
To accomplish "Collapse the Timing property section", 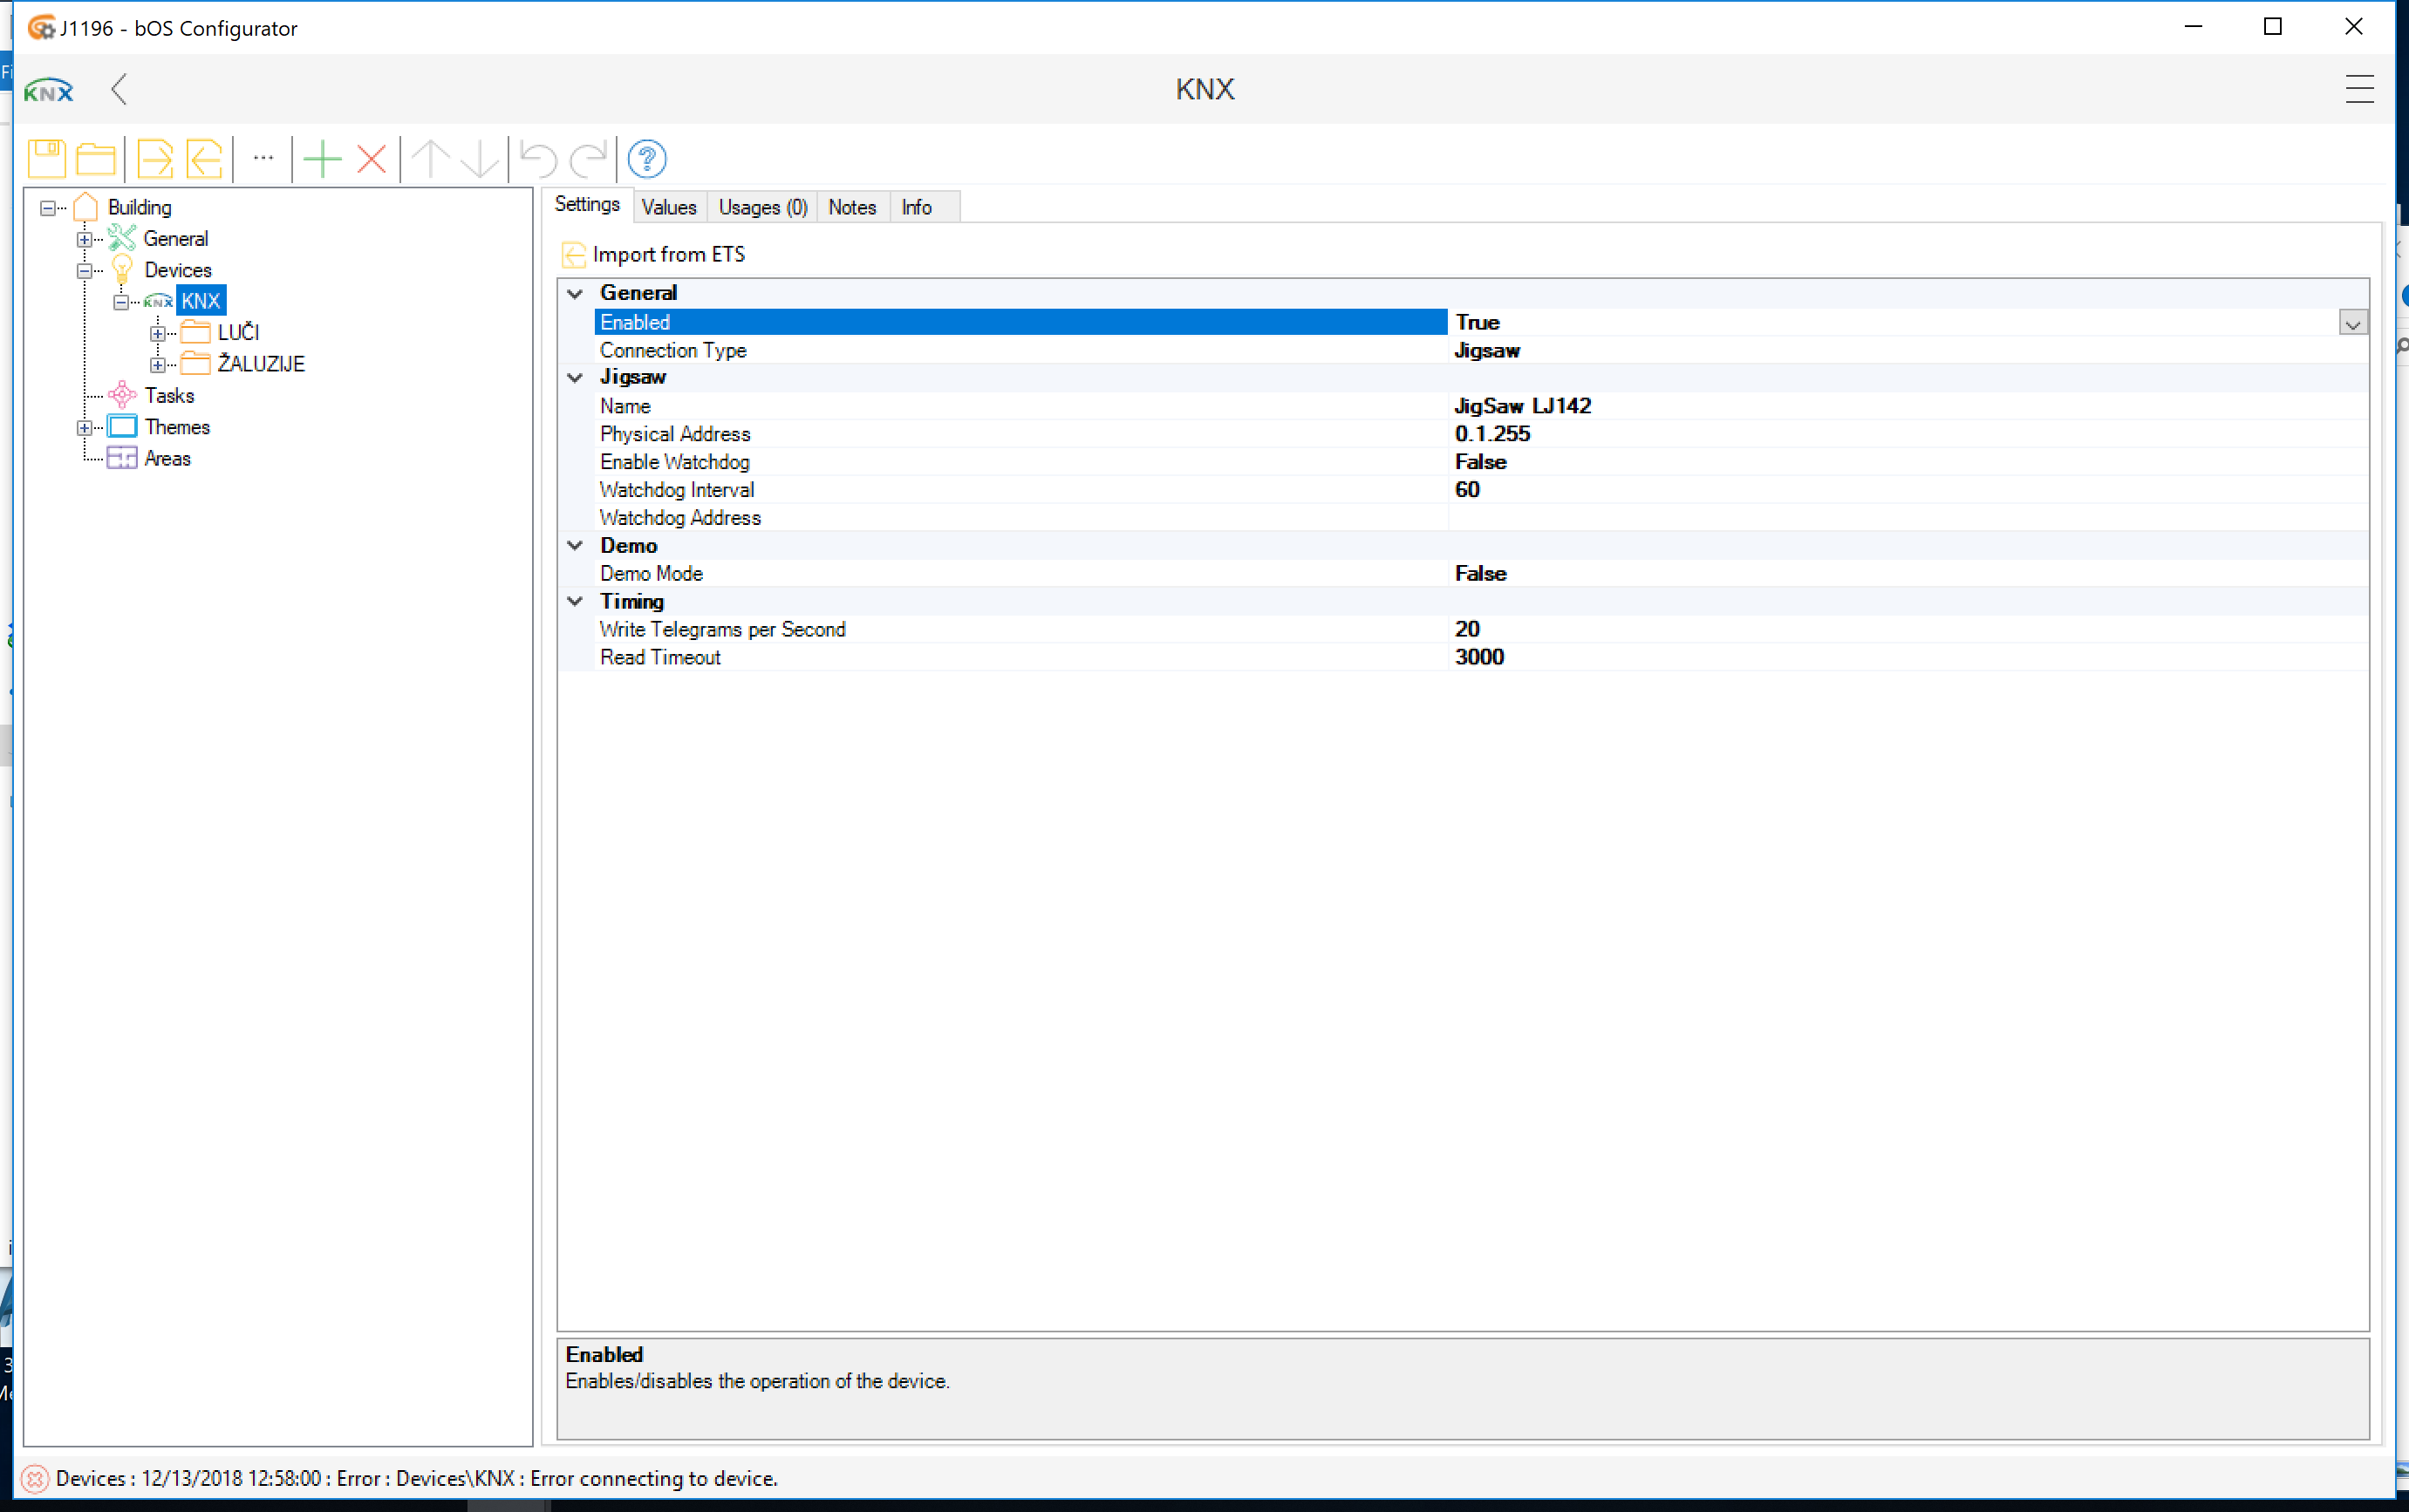I will 575,601.
